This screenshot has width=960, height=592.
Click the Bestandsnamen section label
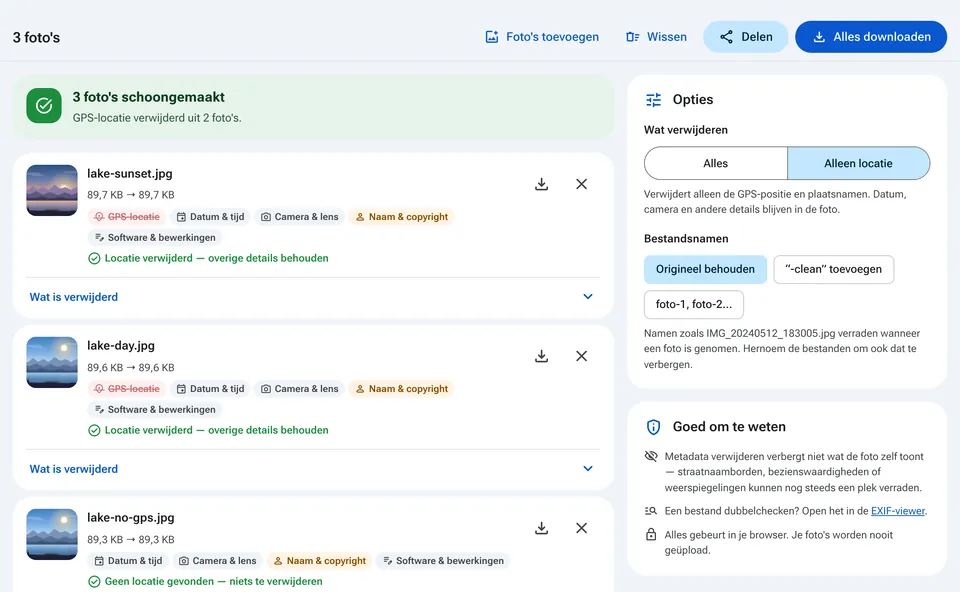[x=686, y=239]
